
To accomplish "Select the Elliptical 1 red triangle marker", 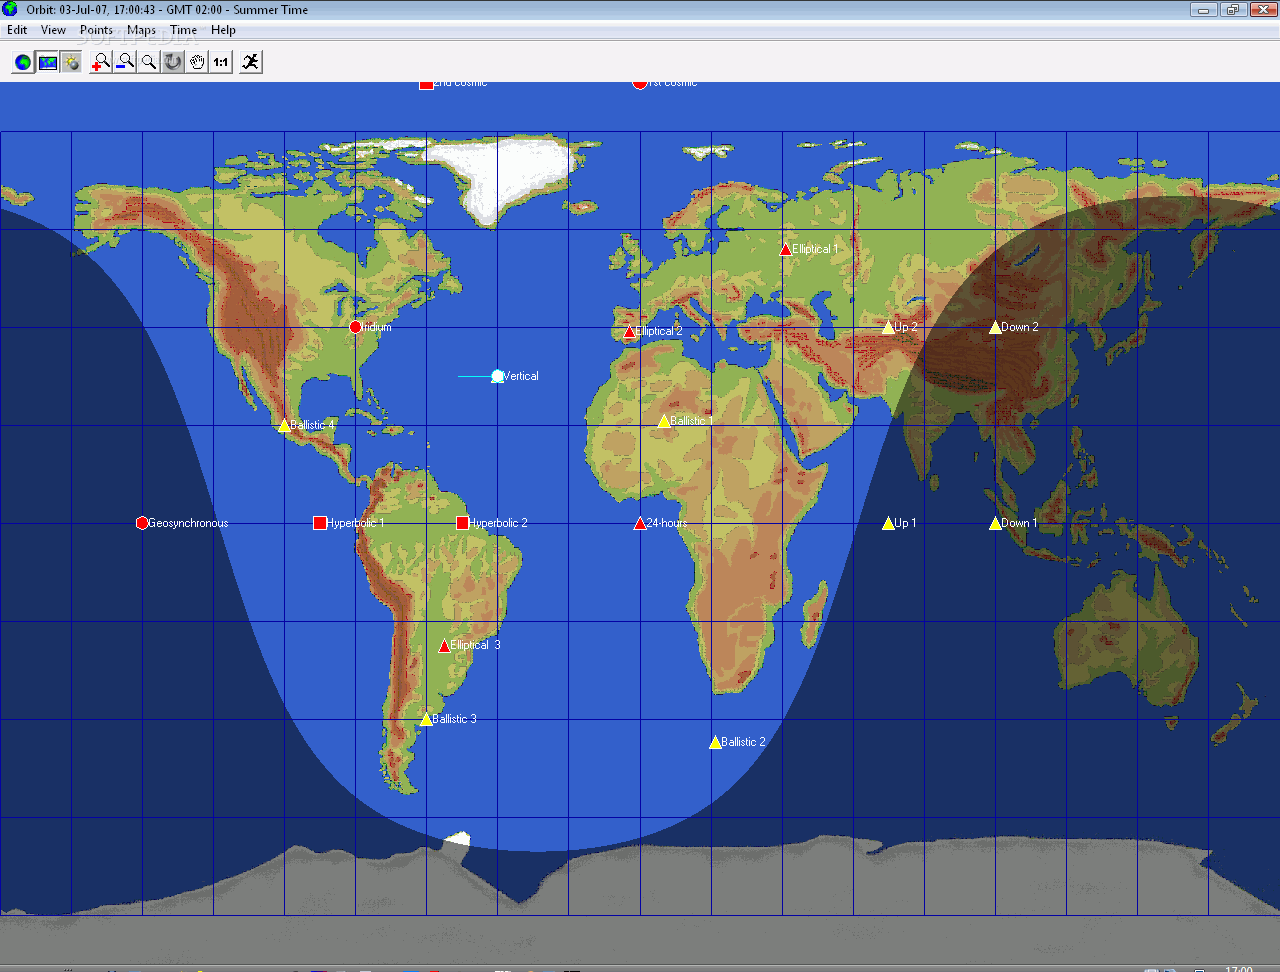I will (x=786, y=249).
